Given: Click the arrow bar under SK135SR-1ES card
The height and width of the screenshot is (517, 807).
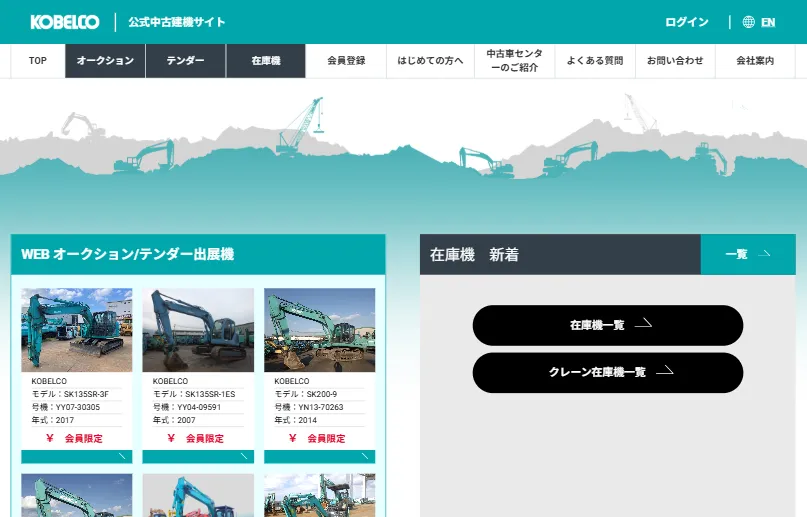Looking at the screenshot, I should [x=198, y=456].
